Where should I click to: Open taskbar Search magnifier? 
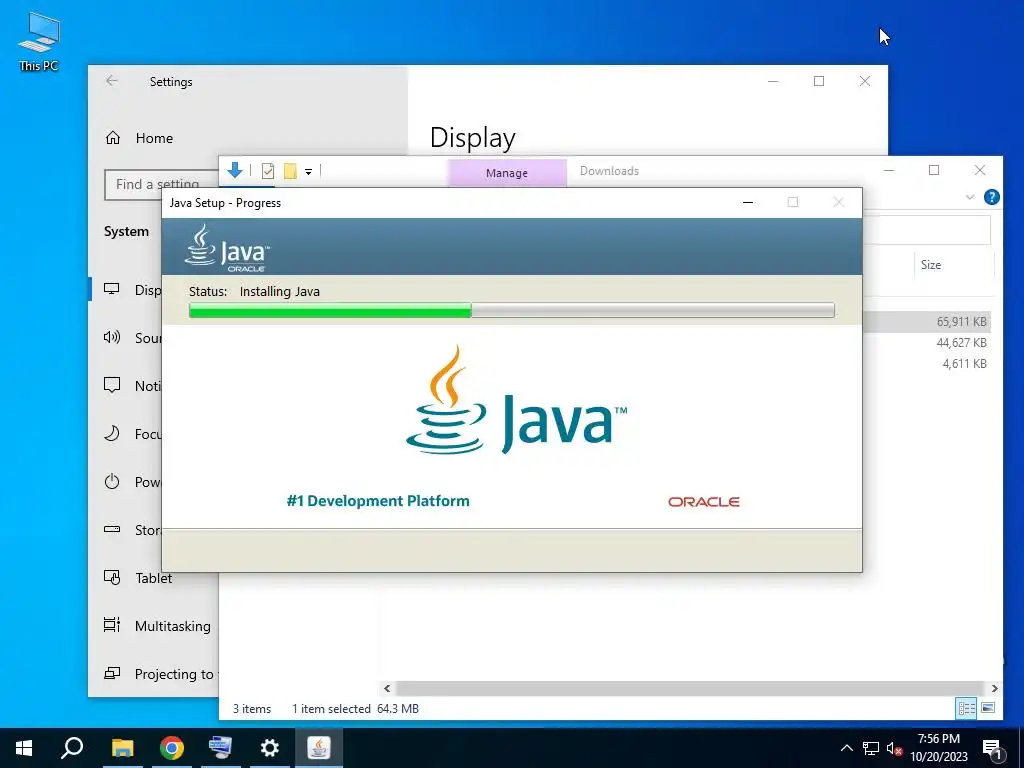pyautogui.click(x=72, y=748)
